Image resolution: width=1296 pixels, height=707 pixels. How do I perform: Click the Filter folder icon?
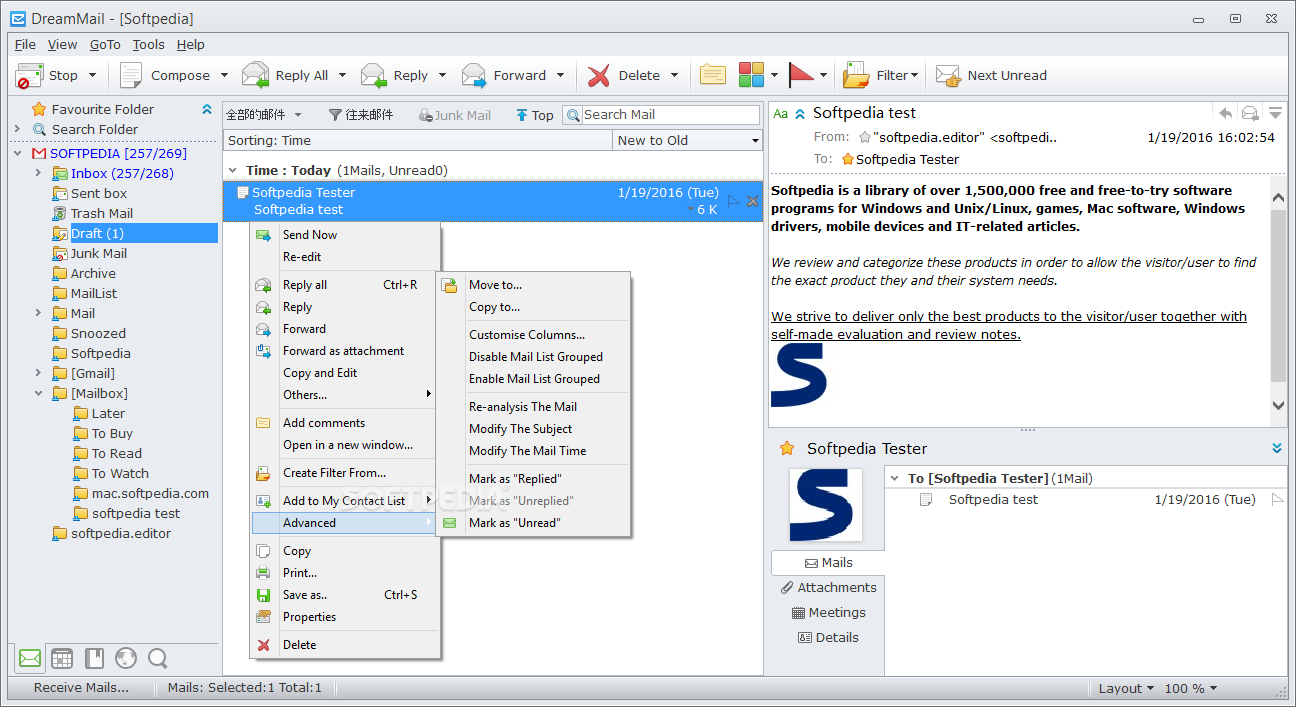[x=857, y=75]
